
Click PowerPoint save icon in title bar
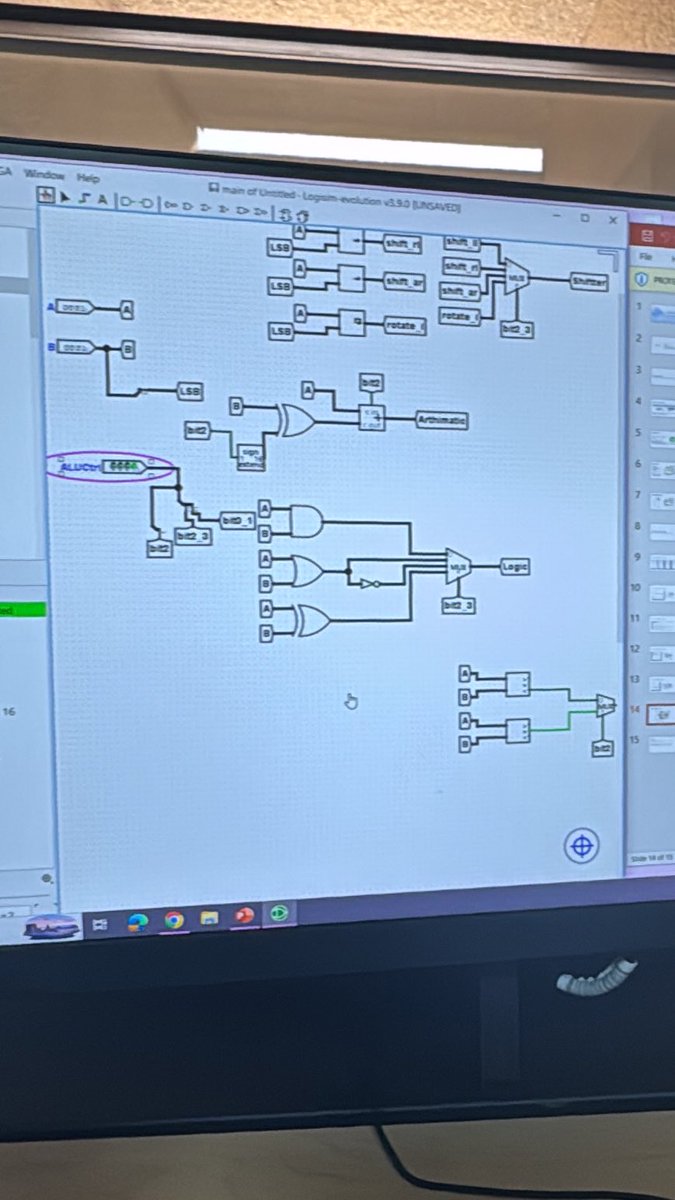click(x=648, y=236)
